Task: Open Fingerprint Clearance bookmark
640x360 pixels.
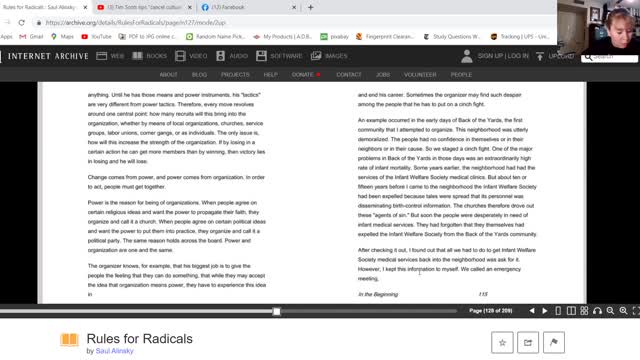Action: tap(384, 37)
